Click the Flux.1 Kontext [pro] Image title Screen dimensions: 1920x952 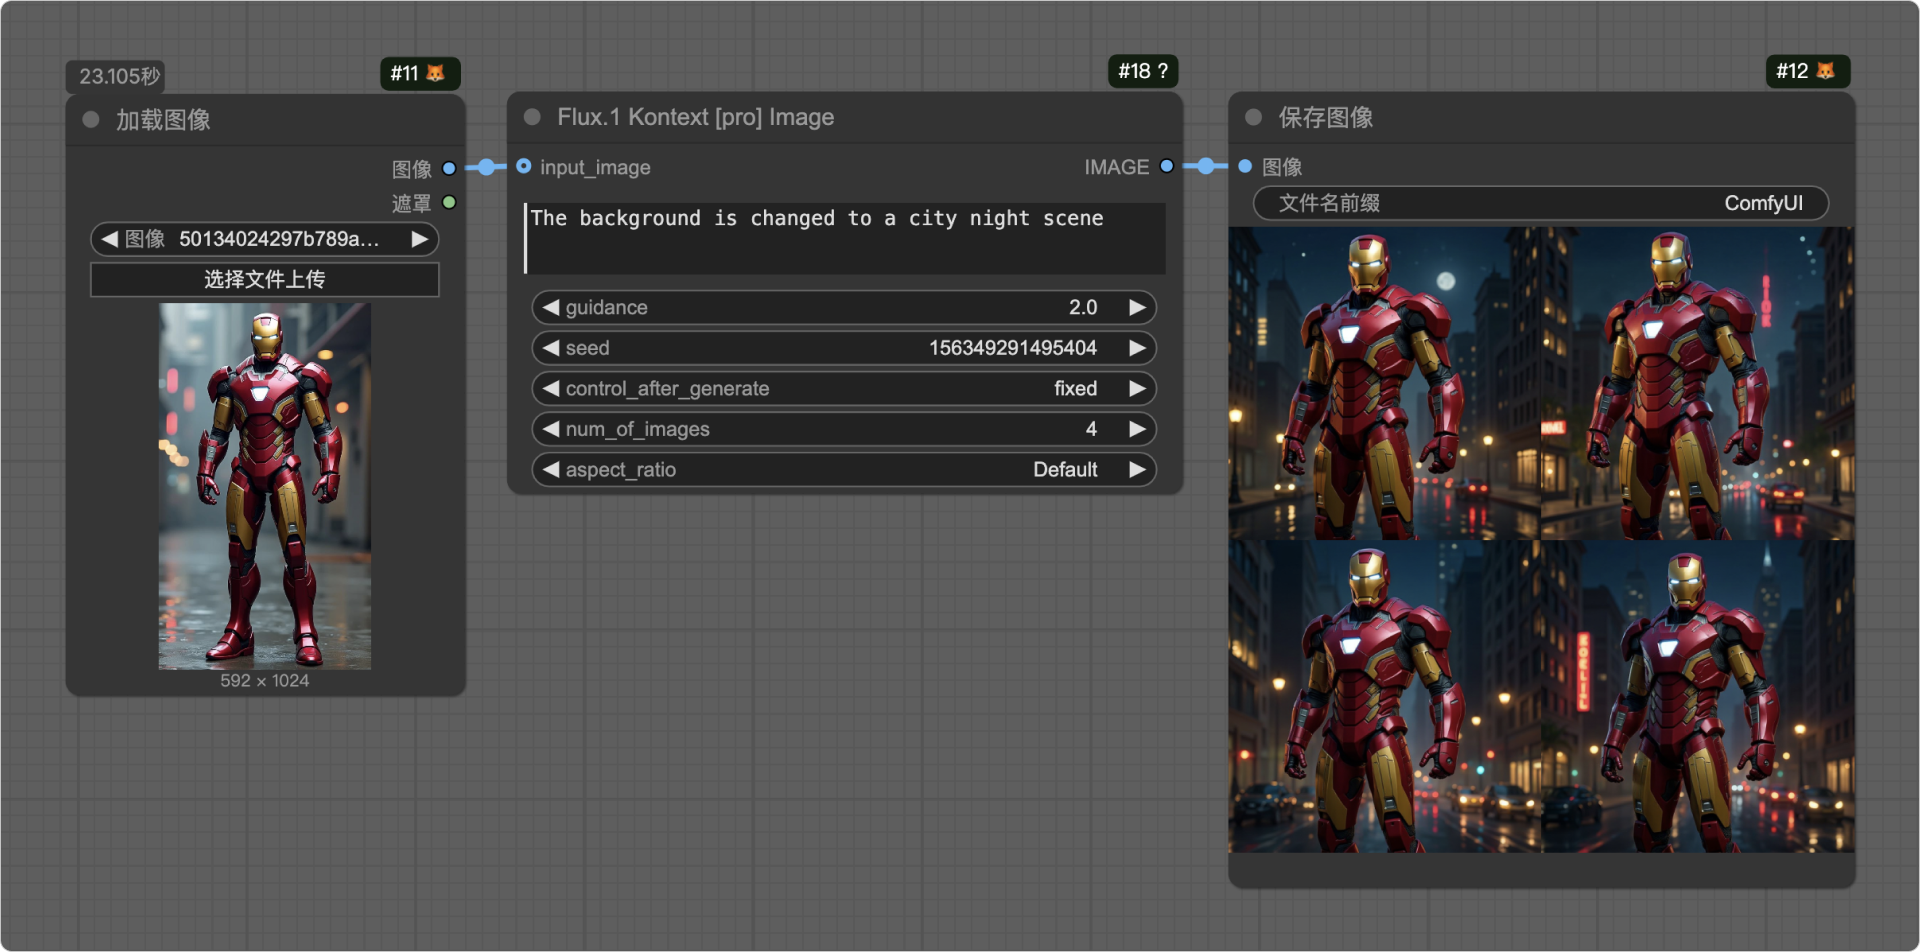(696, 117)
